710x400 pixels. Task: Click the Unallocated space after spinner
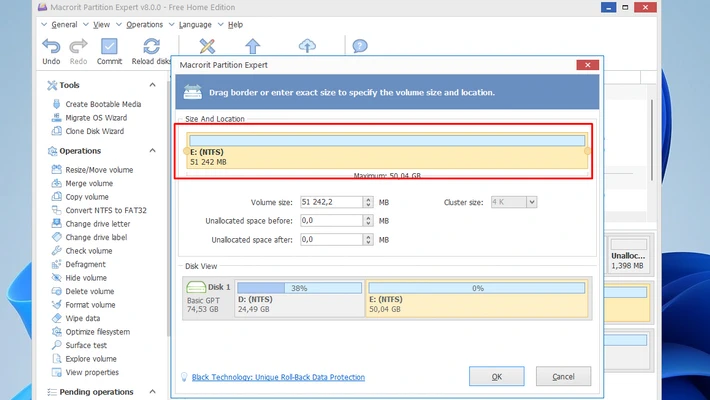click(x=368, y=240)
